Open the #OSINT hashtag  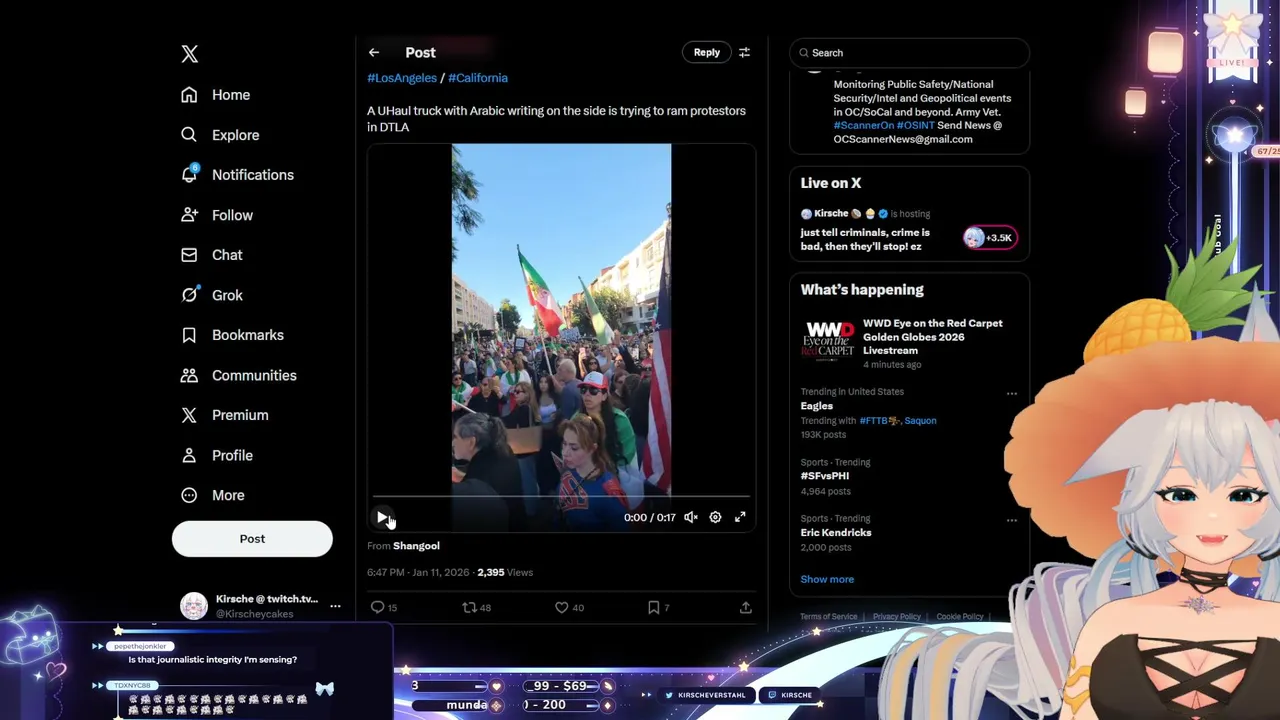tap(916, 125)
